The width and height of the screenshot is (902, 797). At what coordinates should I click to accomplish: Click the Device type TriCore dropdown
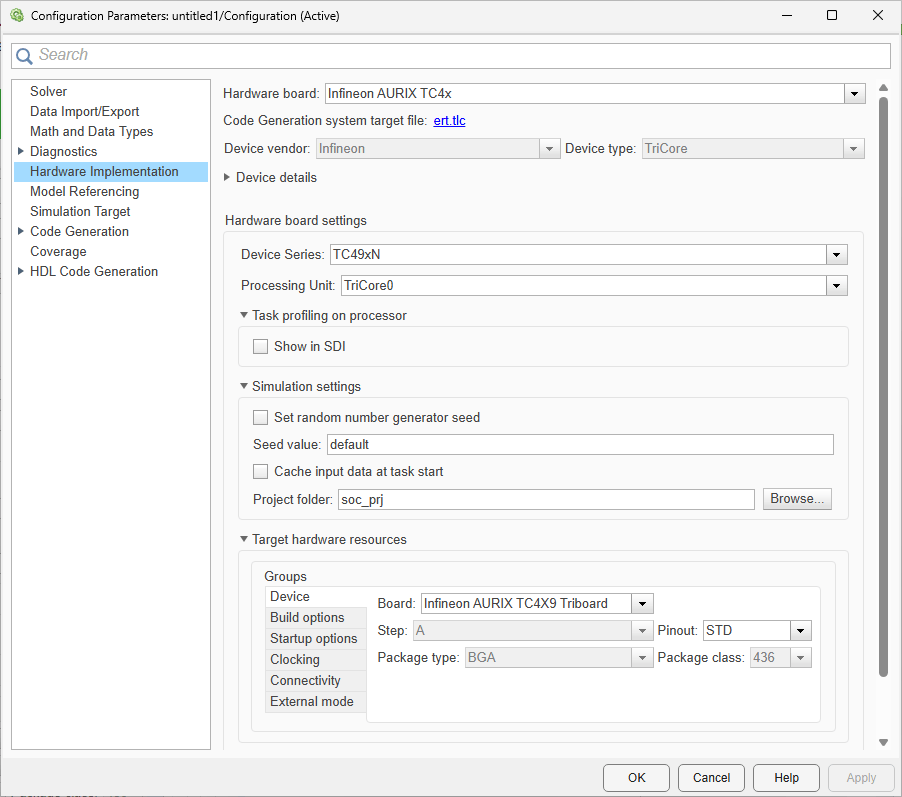point(752,149)
